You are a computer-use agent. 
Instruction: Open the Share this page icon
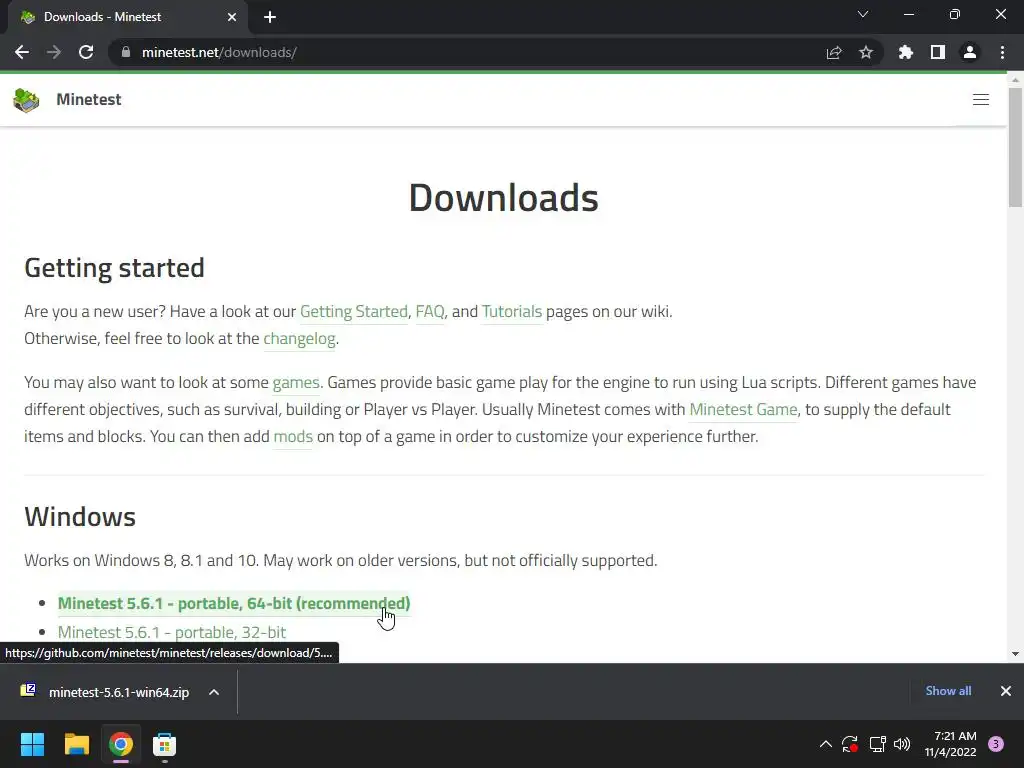click(834, 52)
